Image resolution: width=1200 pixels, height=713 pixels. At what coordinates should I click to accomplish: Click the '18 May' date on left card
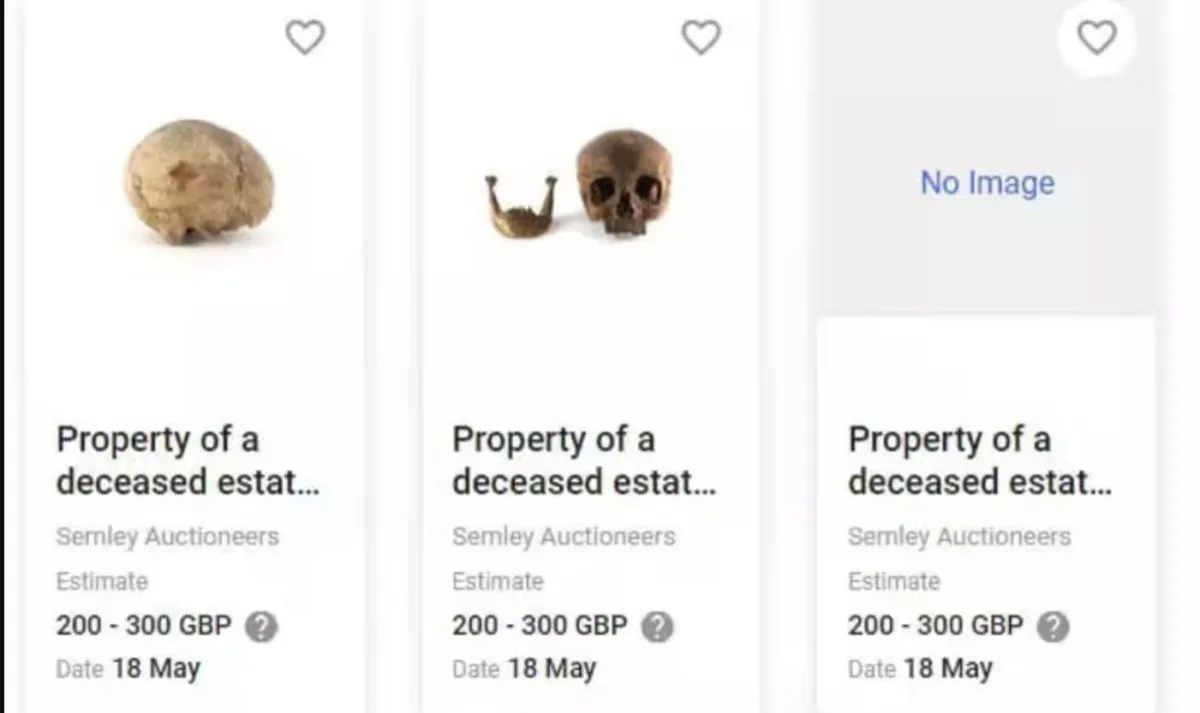[x=156, y=668]
